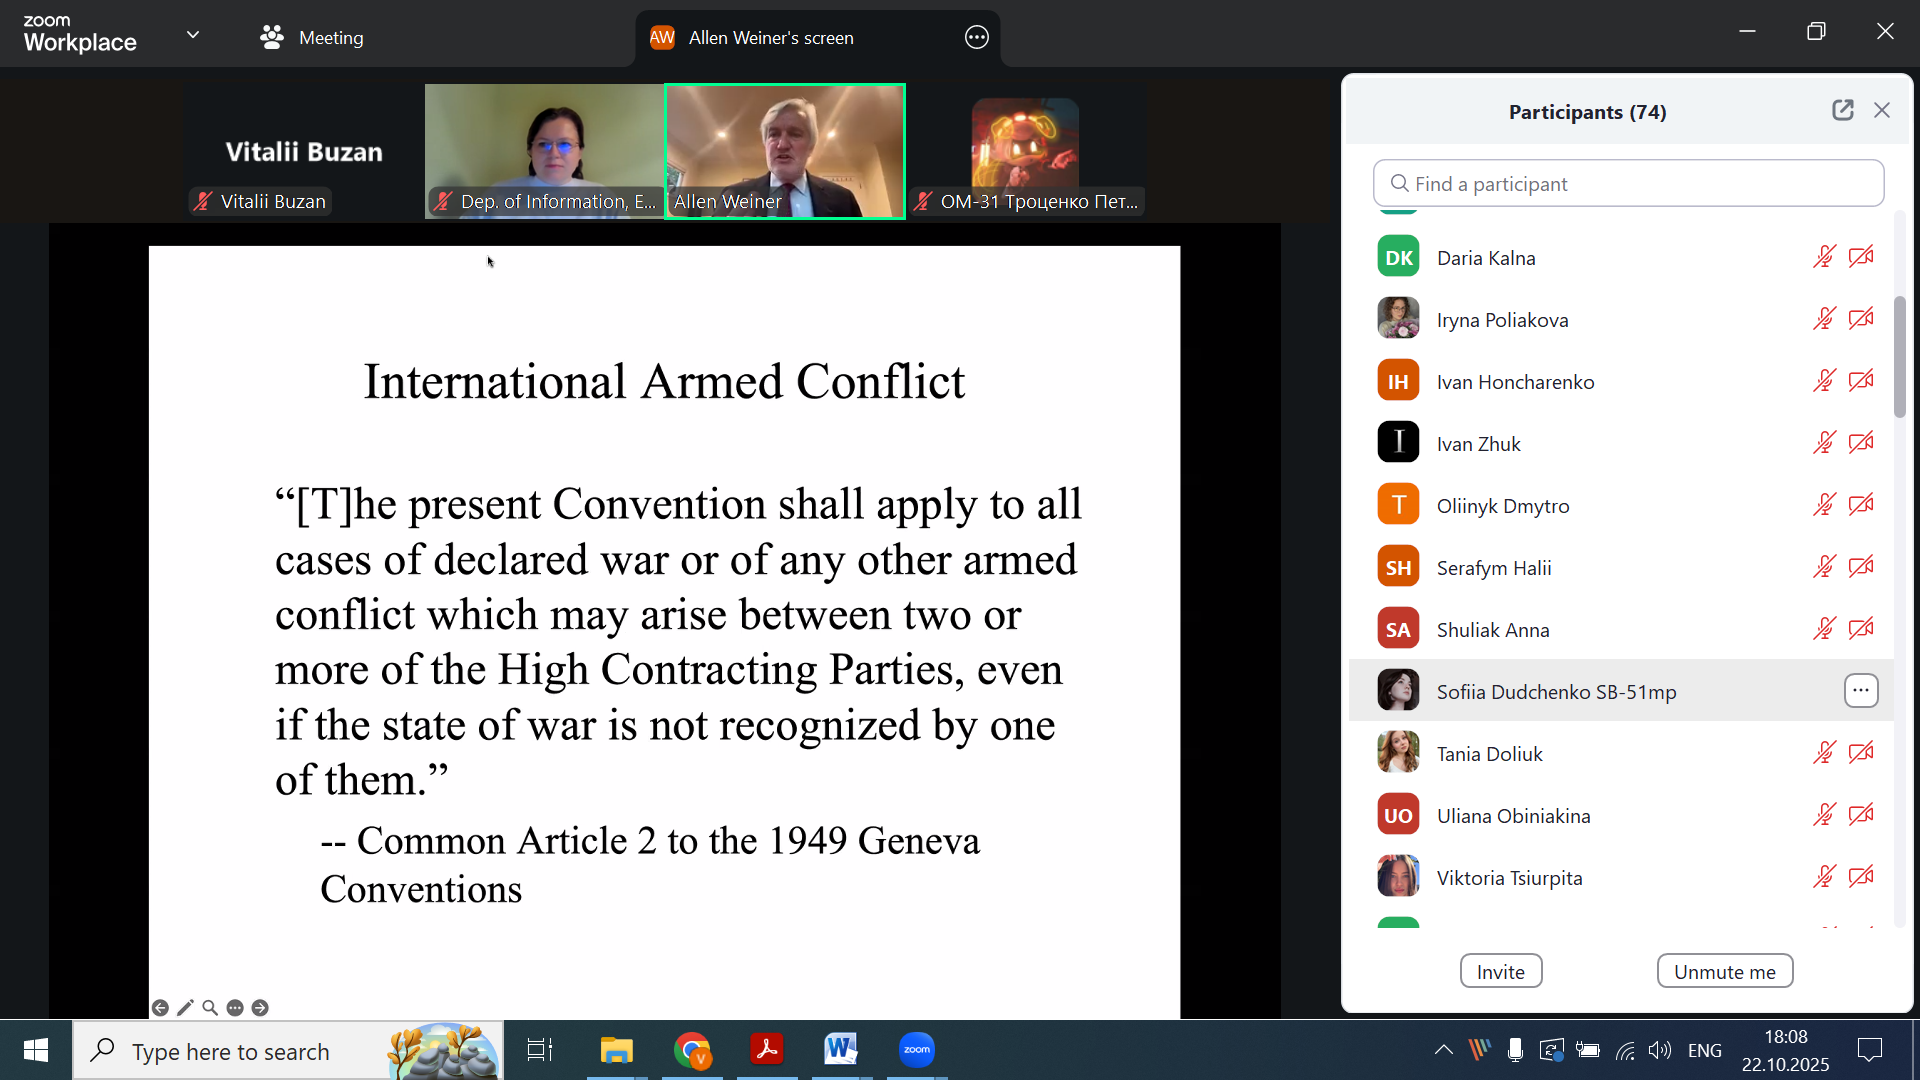Toggle Tania Doliuk's muted microphone icon
Viewport: 1920px width, 1080px height.
tap(1824, 753)
